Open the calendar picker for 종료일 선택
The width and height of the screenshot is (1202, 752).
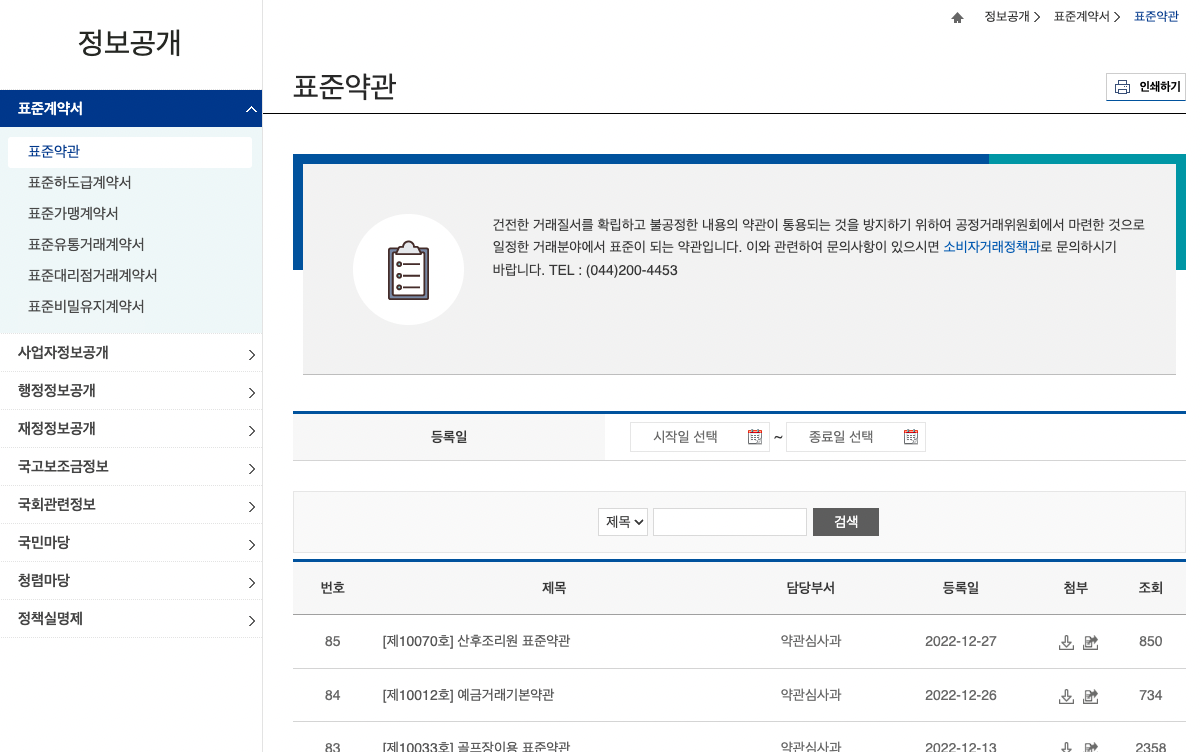(910, 436)
